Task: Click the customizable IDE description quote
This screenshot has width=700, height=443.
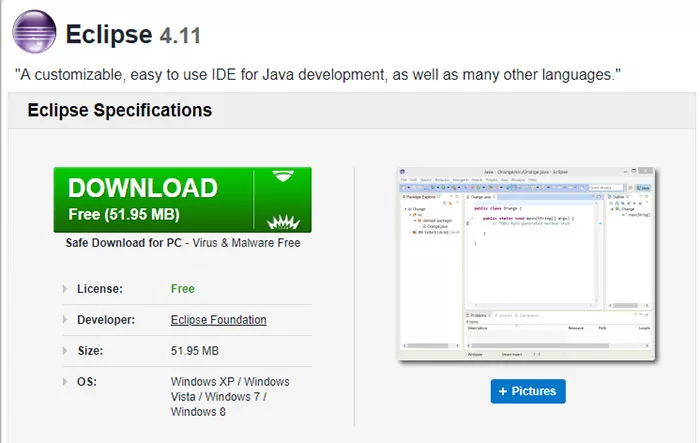Action: 317,75
